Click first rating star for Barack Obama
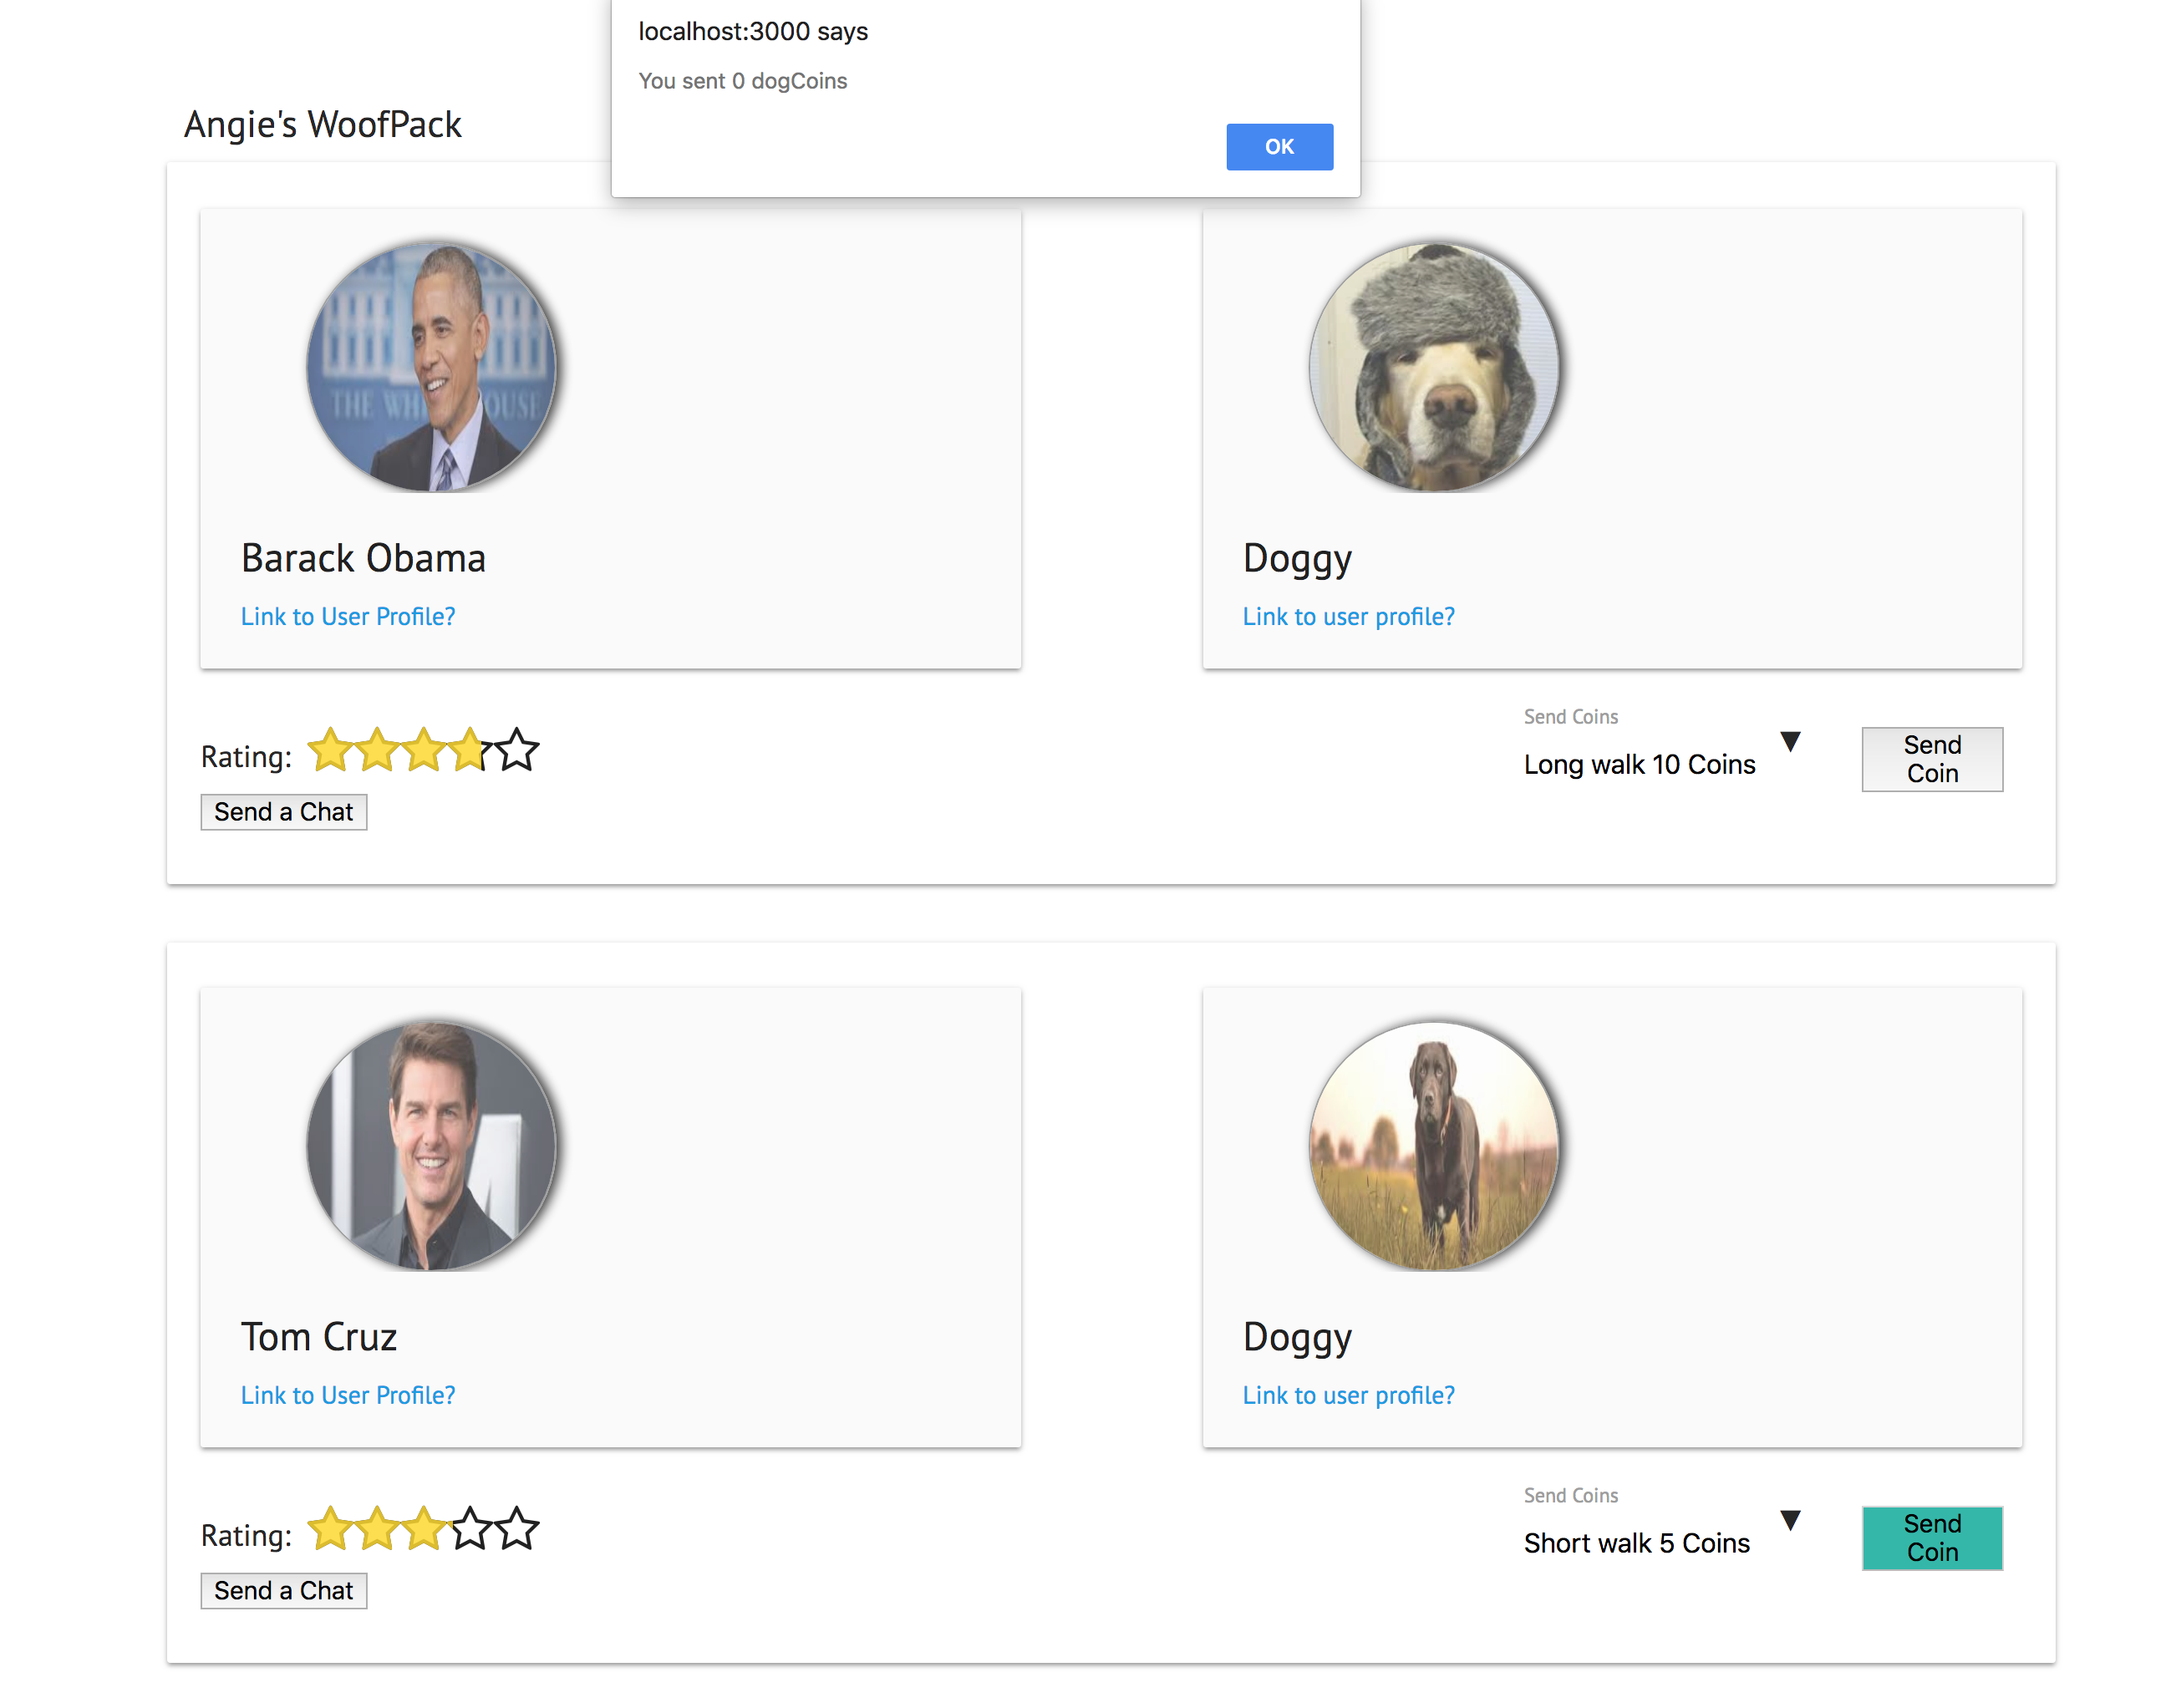This screenshot has width=2166, height=1708. coord(330,750)
